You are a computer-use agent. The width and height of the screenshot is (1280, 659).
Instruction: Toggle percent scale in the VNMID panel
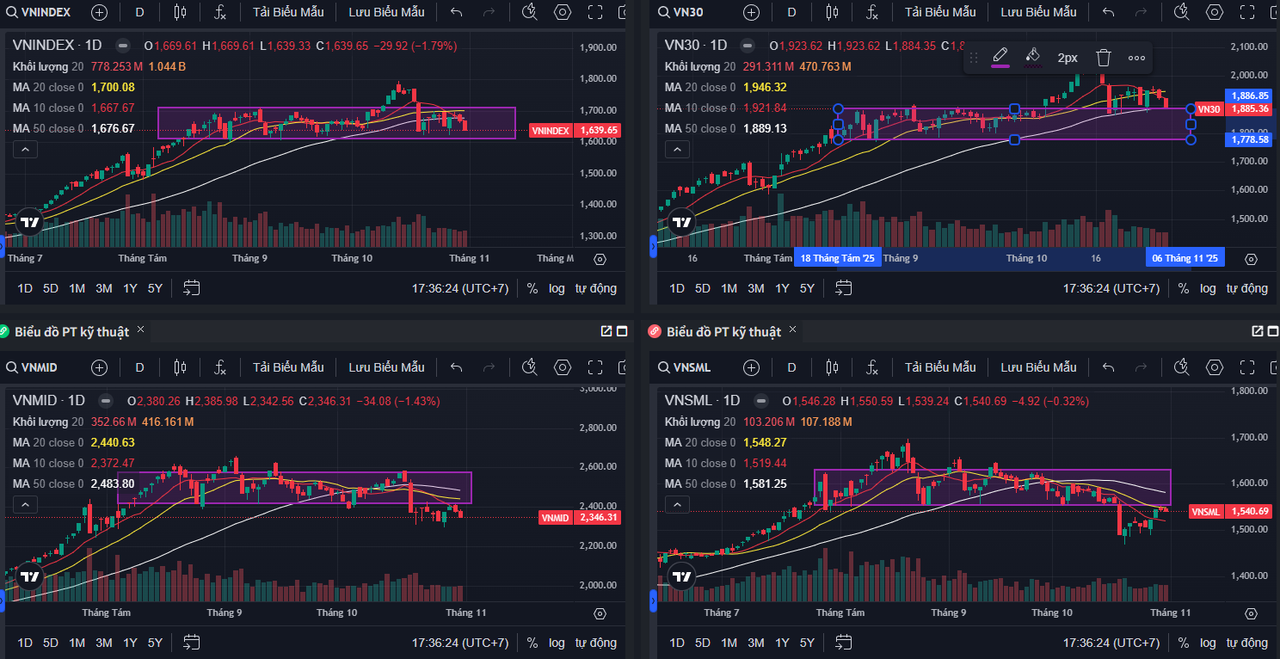[531, 643]
